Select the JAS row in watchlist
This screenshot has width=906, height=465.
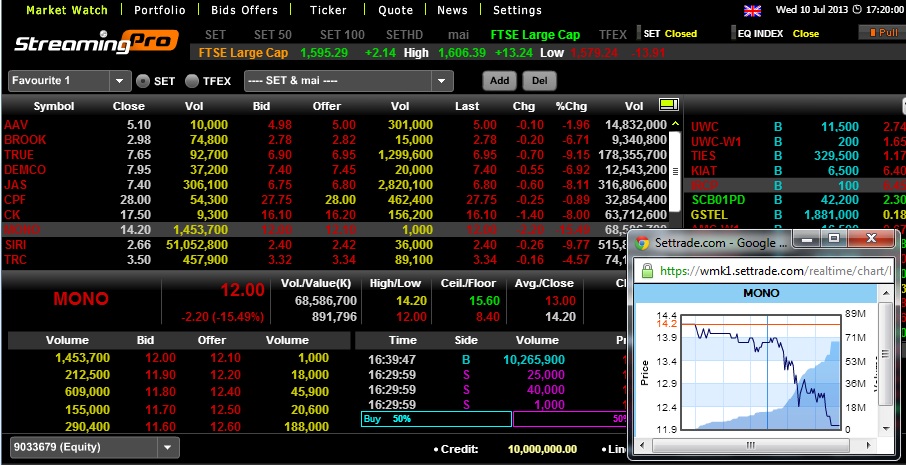[x=335, y=184]
